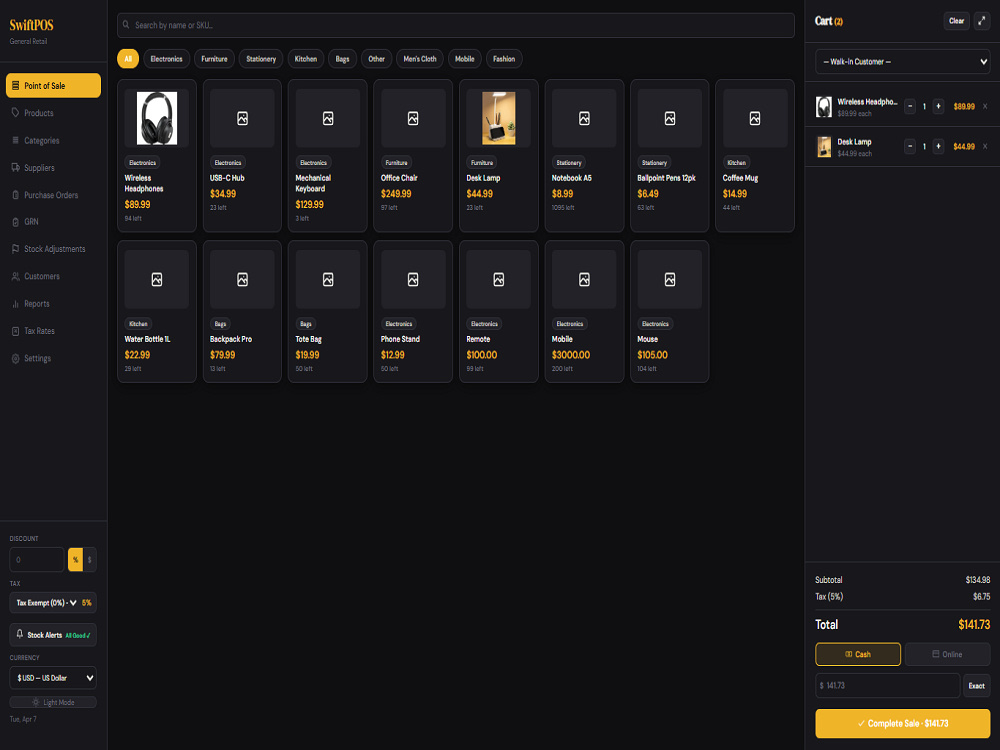The image size is (1000, 750).
Task: Filter products by Electronics category
Action: click(x=166, y=59)
